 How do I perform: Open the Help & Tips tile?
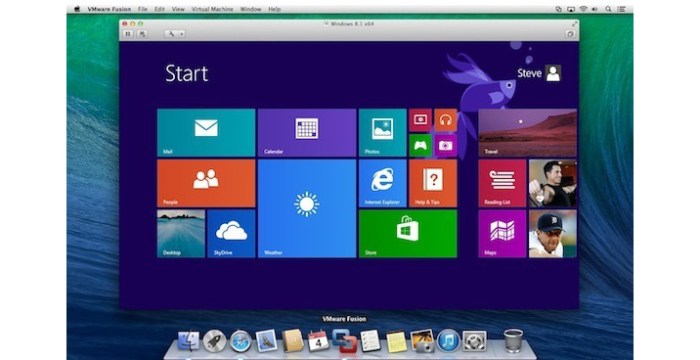(433, 183)
